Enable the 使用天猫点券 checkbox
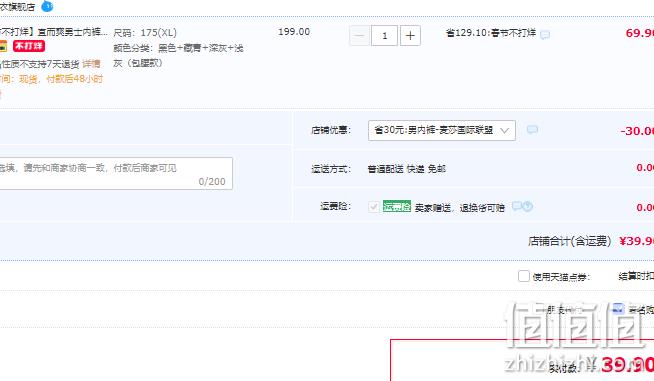Screen dimensions: 654x381 (x=523, y=276)
